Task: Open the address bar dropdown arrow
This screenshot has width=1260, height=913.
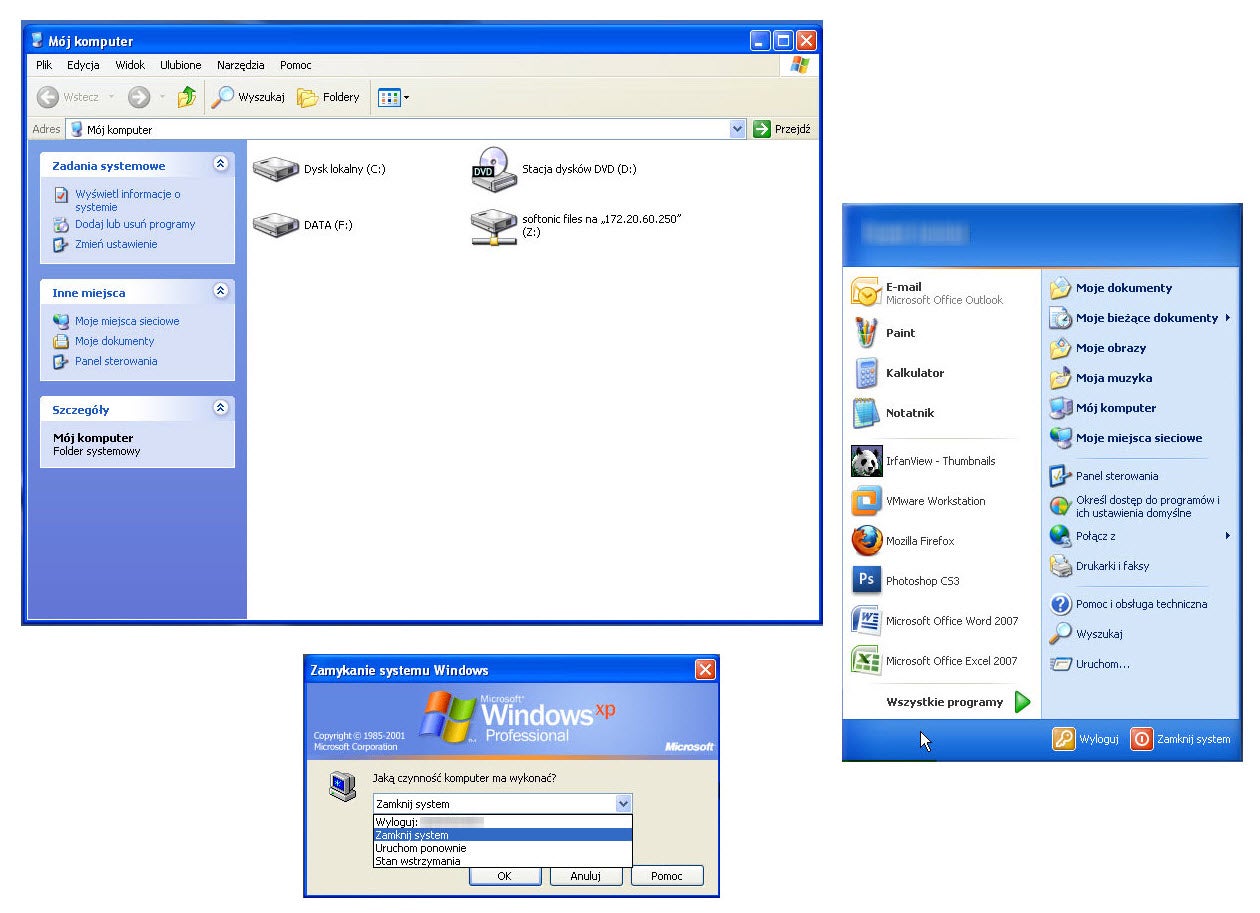Action: tap(738, 129)
